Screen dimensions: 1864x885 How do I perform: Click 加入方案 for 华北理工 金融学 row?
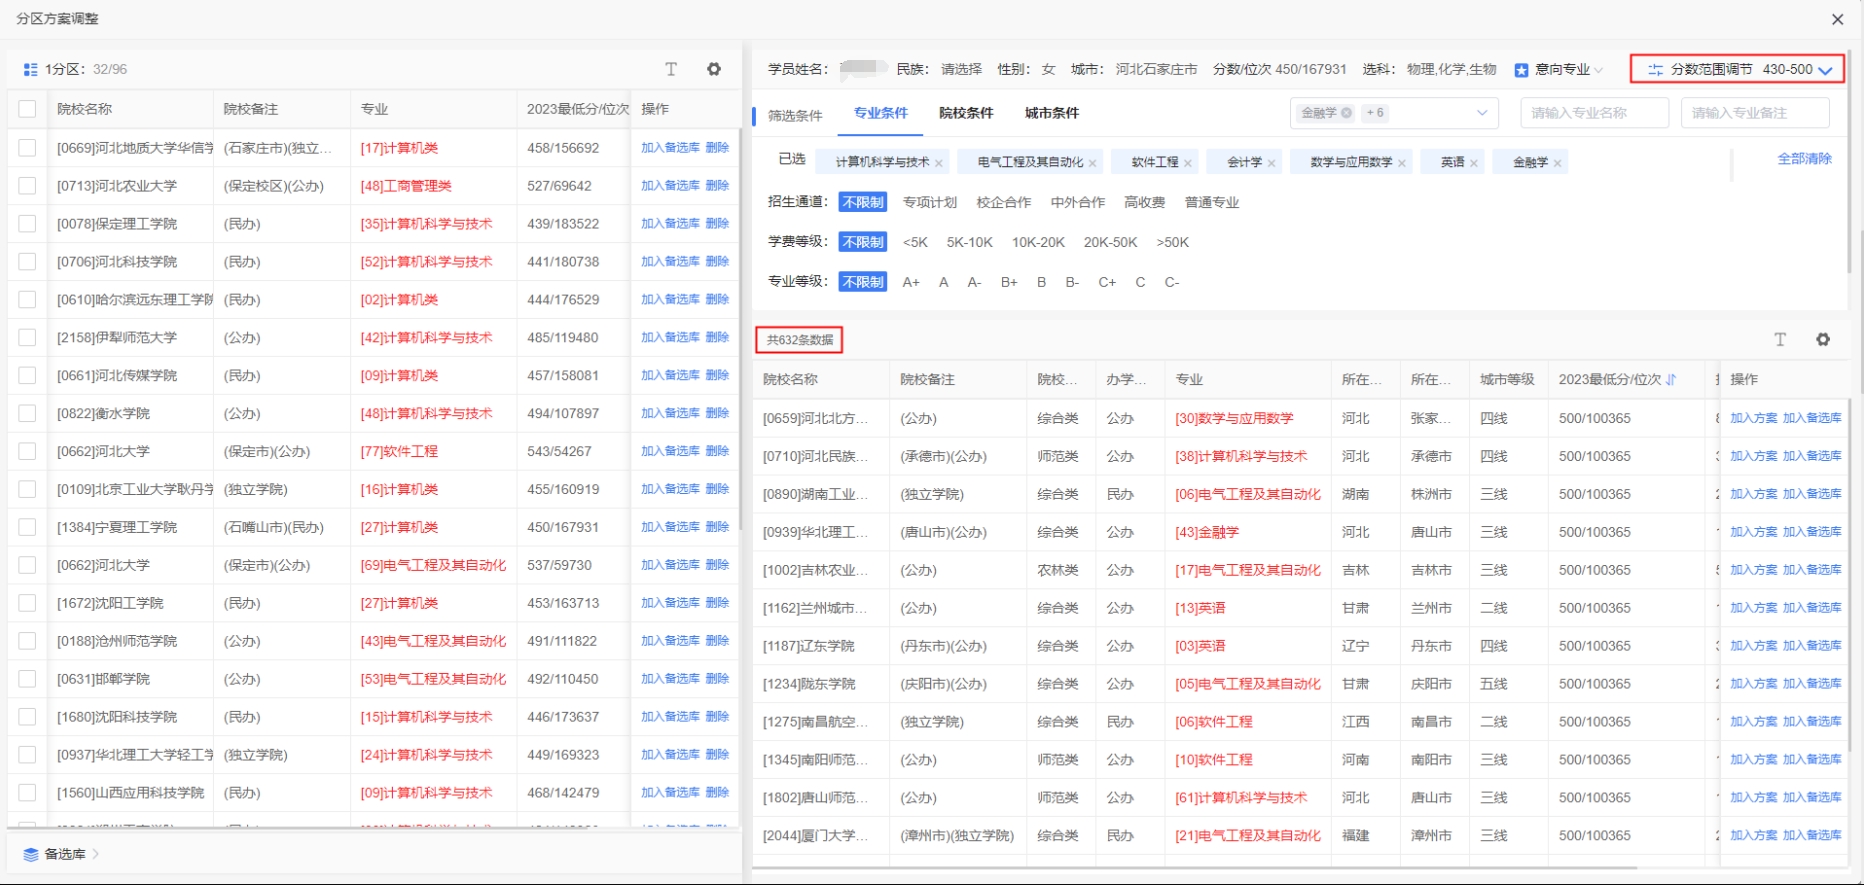coord(1754,532)
